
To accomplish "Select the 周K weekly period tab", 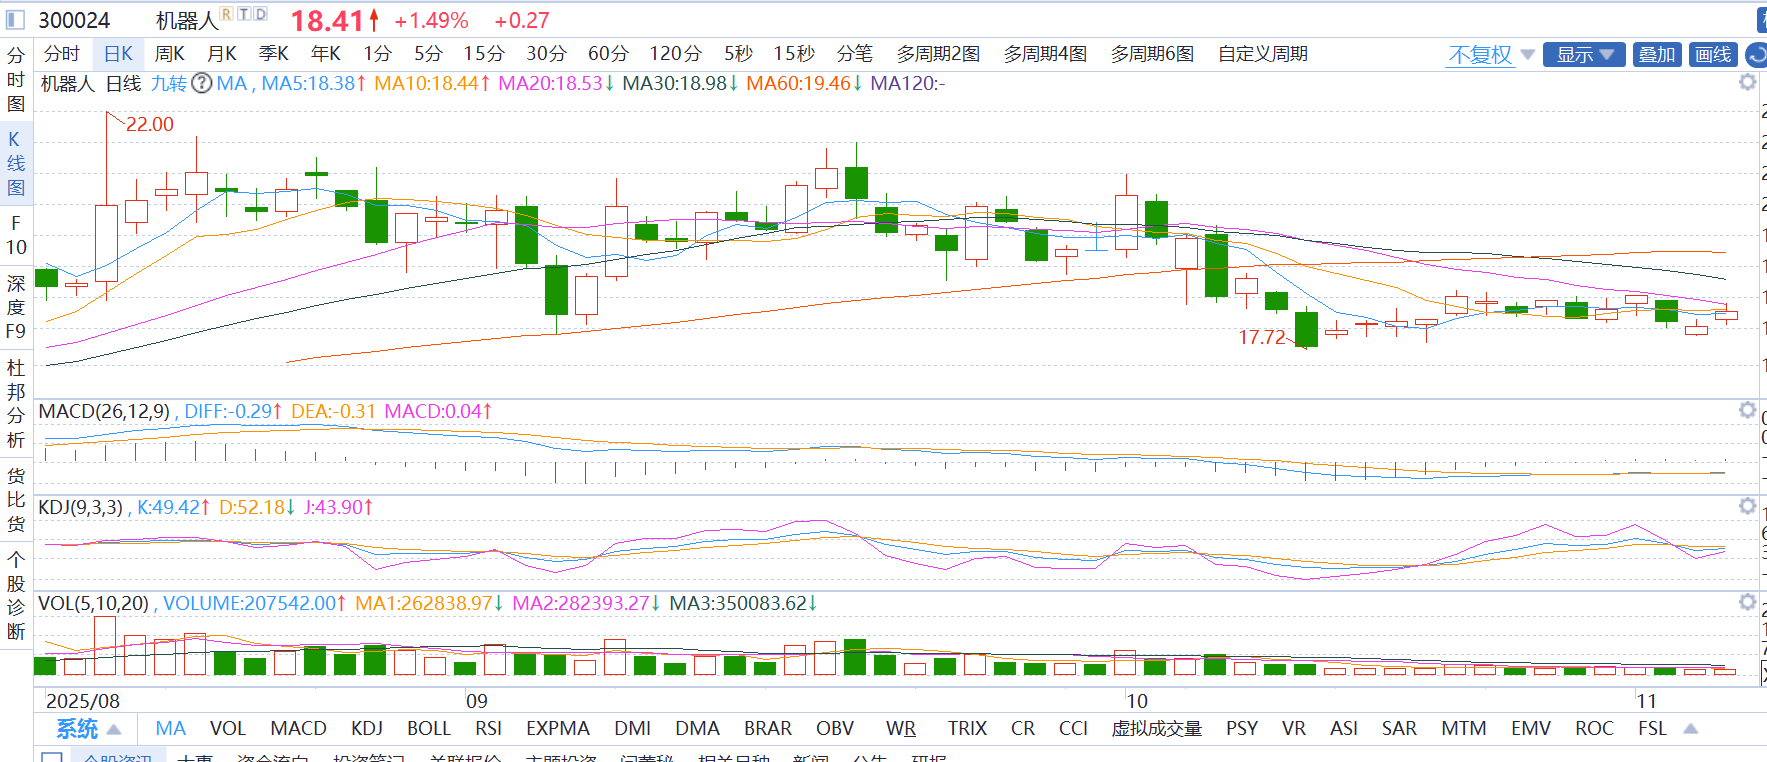I will 170,54.
